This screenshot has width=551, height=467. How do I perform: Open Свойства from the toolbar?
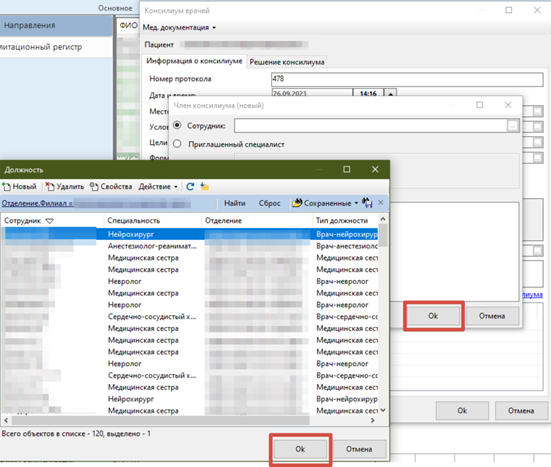click(111, 187)
